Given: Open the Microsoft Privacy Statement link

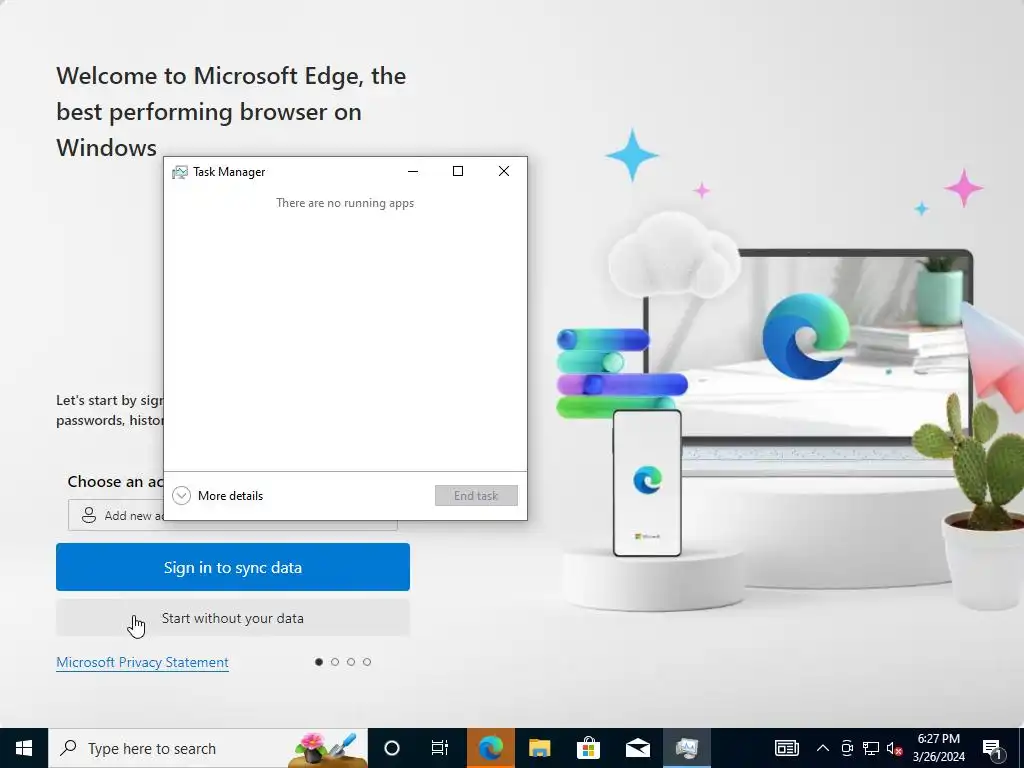Looking at the screenshot, I should point(142,662).
